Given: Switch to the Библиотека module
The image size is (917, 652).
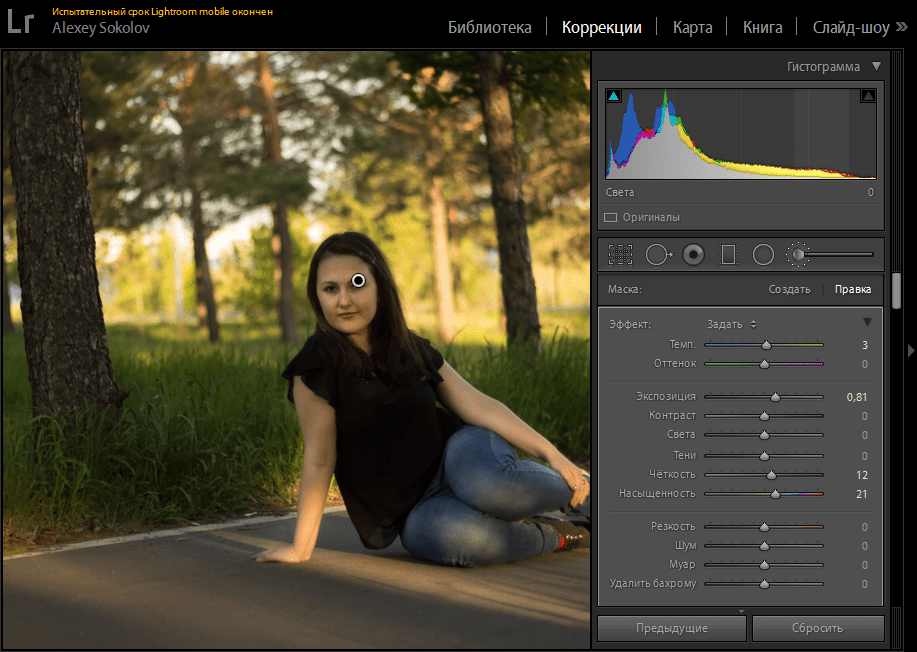Looking at the screenshot, I should pyautogui.click(x=489, y=27).
